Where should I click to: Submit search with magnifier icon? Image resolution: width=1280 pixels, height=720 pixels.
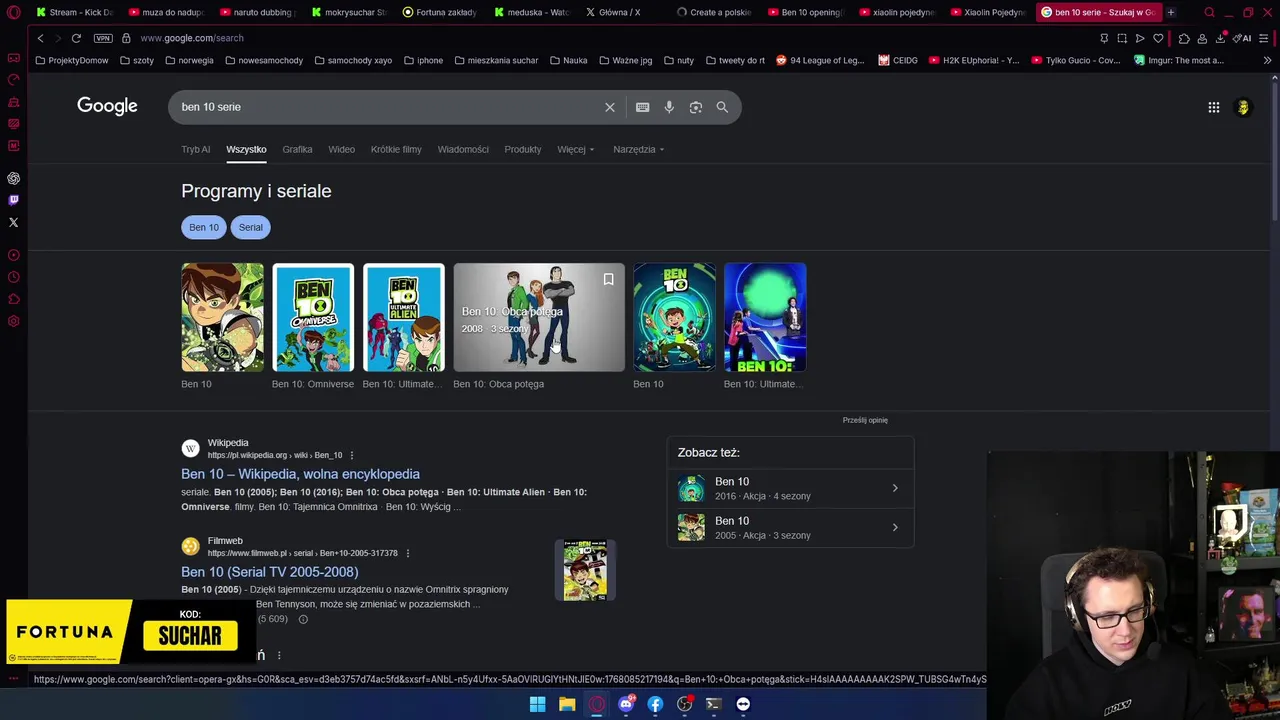pyautogui.click(x=722, y=107)
